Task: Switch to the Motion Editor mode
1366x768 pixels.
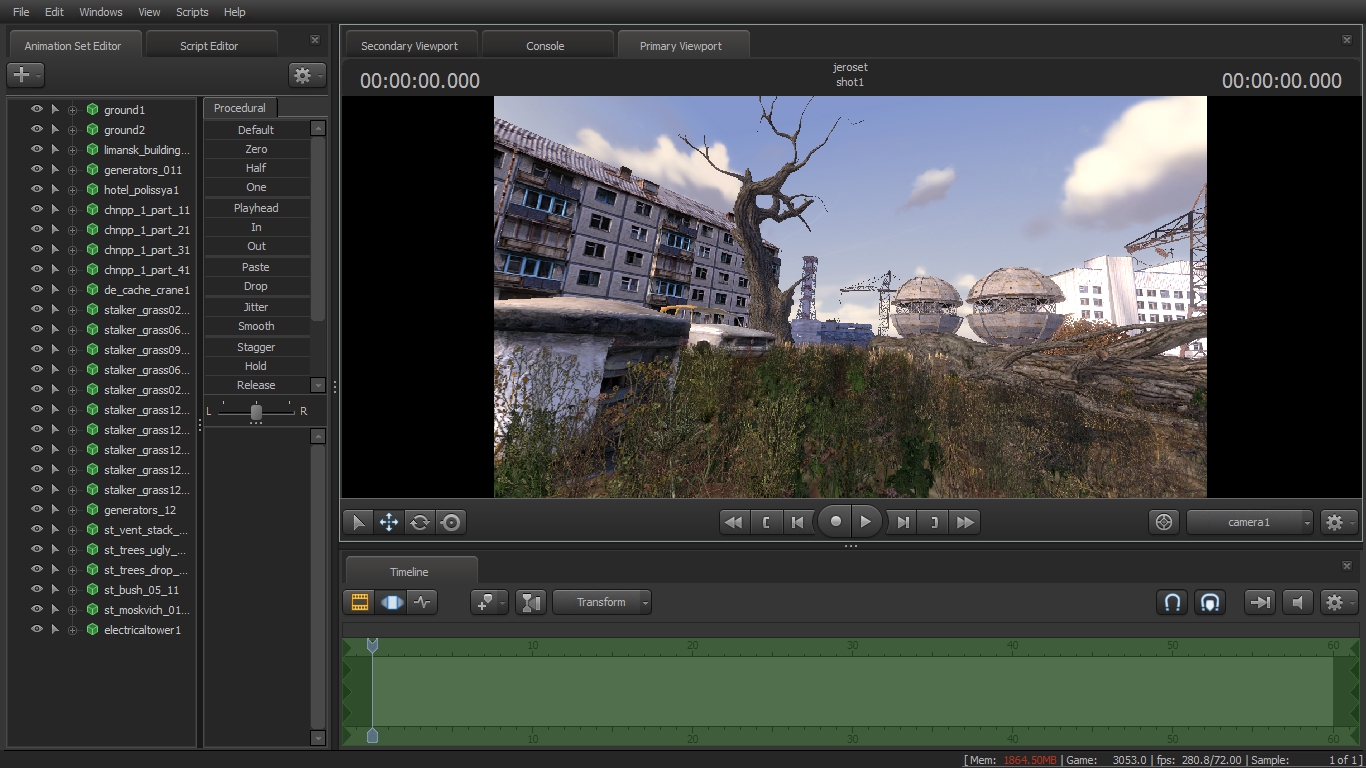Action: coord(391,602)
